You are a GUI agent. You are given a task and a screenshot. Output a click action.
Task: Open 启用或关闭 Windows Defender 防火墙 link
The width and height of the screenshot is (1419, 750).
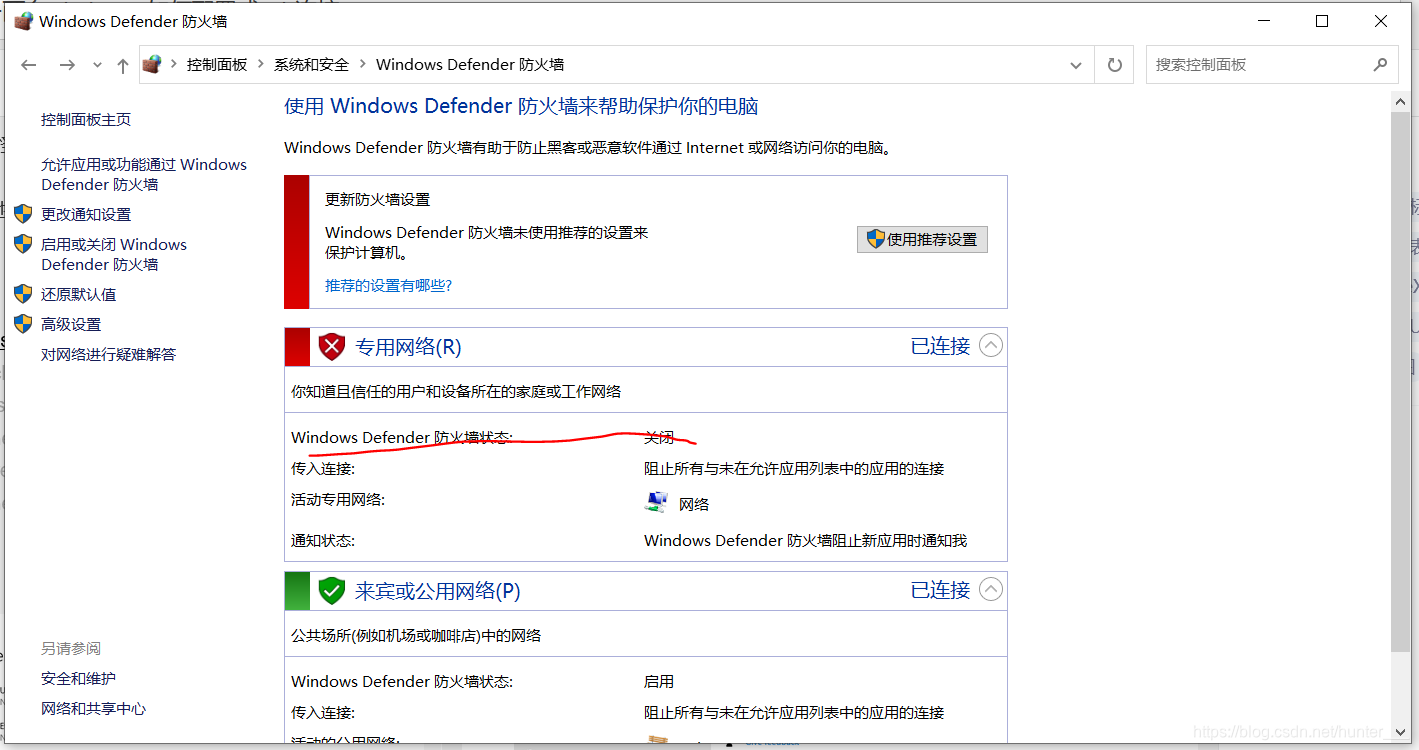pyautogui.click(x=114, y=254)
